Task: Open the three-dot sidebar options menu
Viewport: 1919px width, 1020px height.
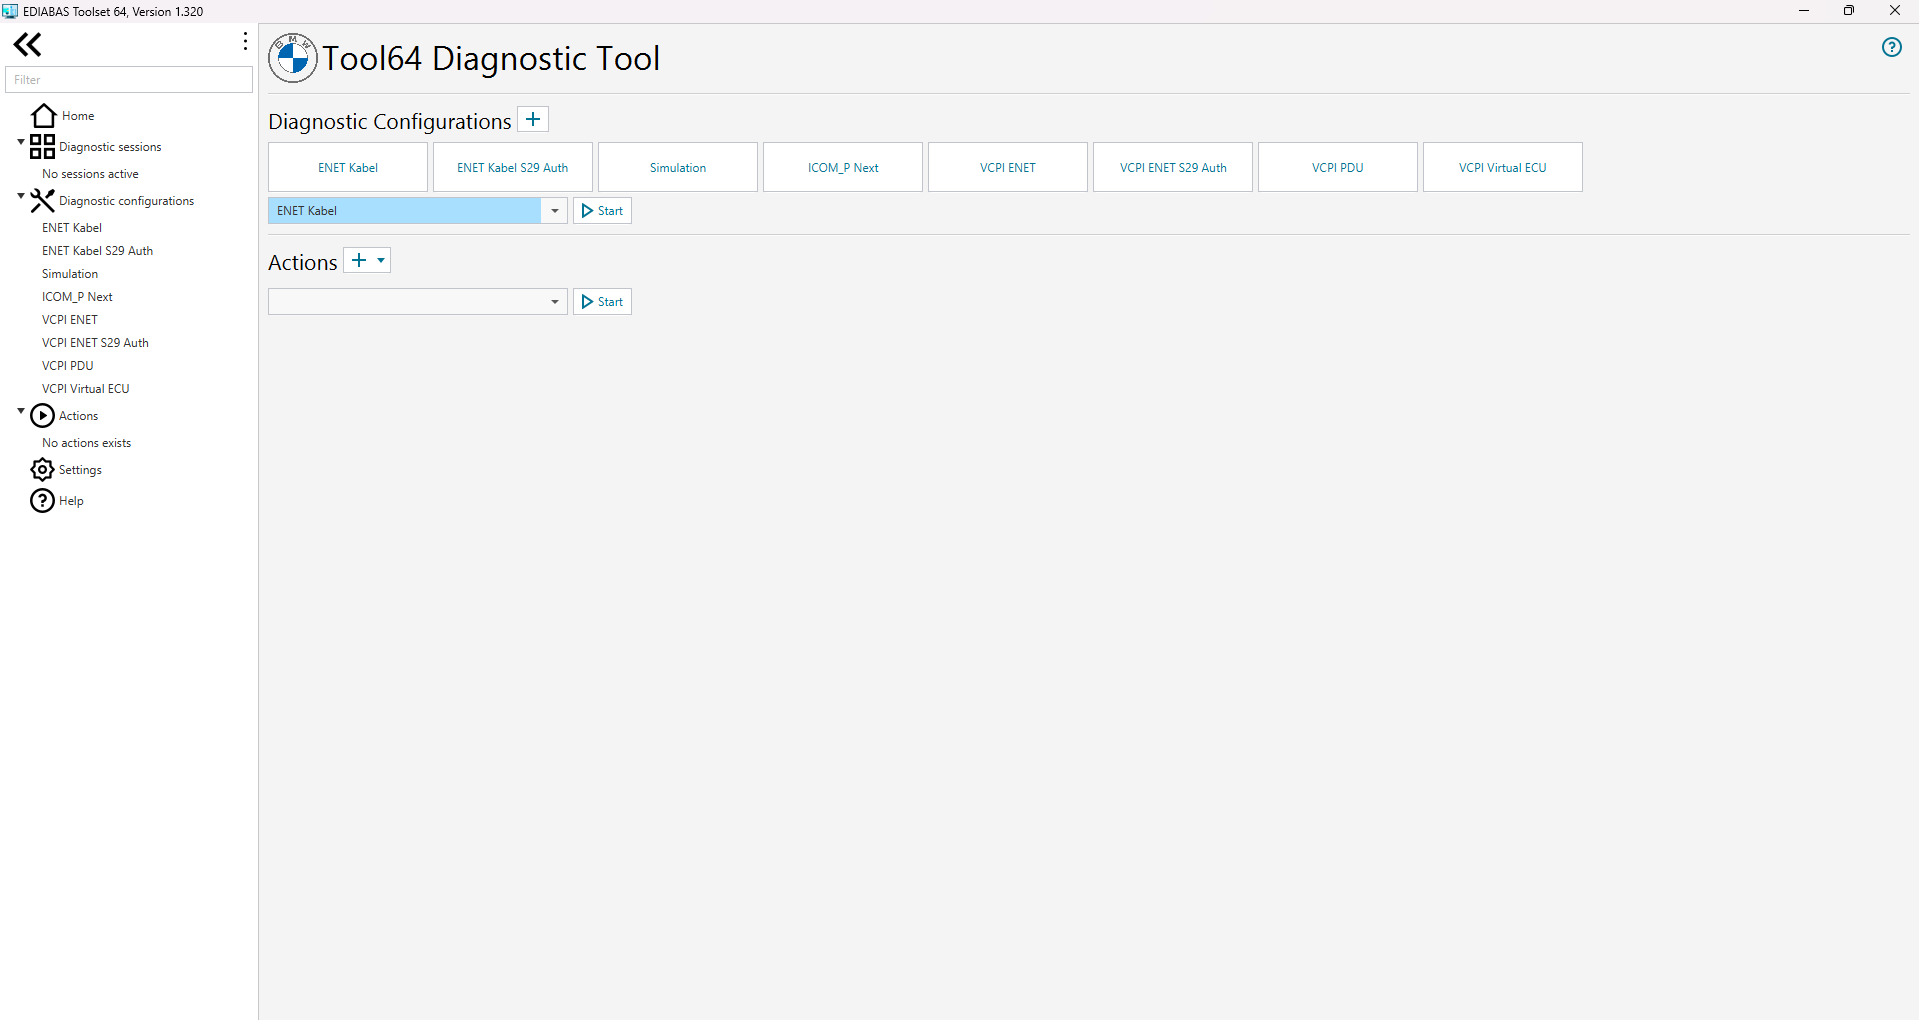Action: click(x=245, y=41)
